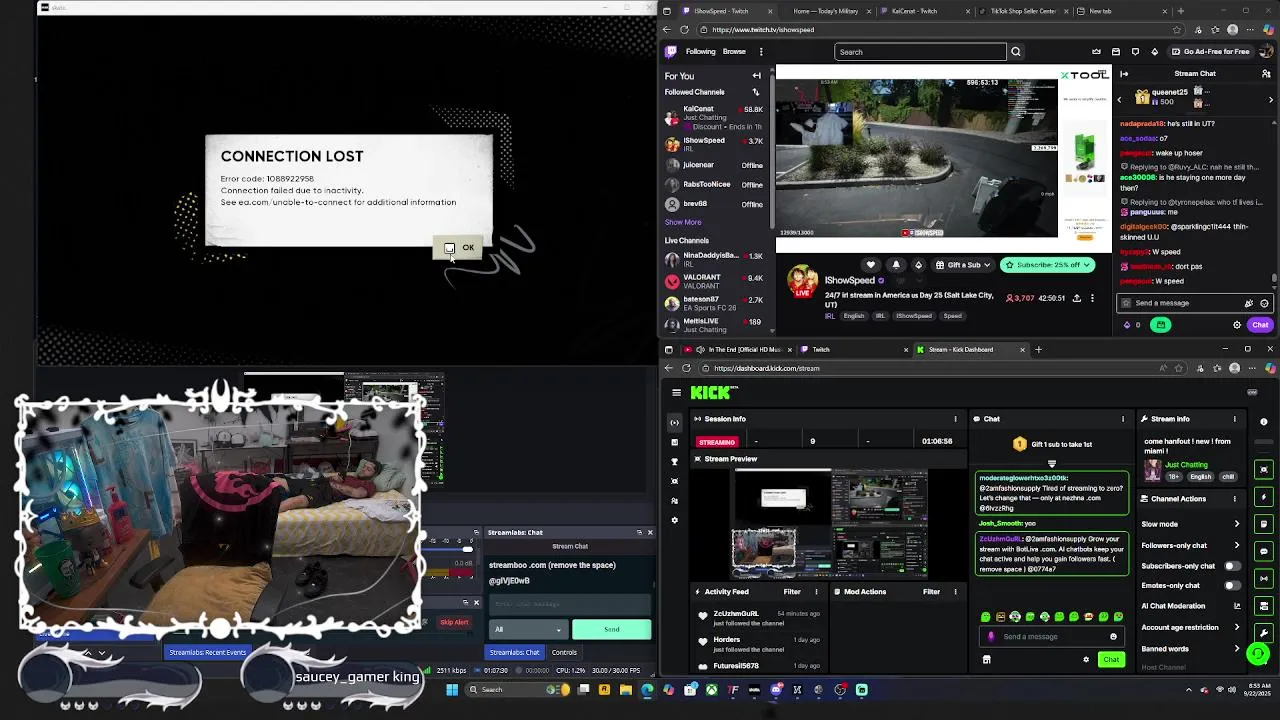The height and width of the screenshot is (720, 1280).
Task: Click the red Skip Alert button
Action: click(x=454, y=623)
